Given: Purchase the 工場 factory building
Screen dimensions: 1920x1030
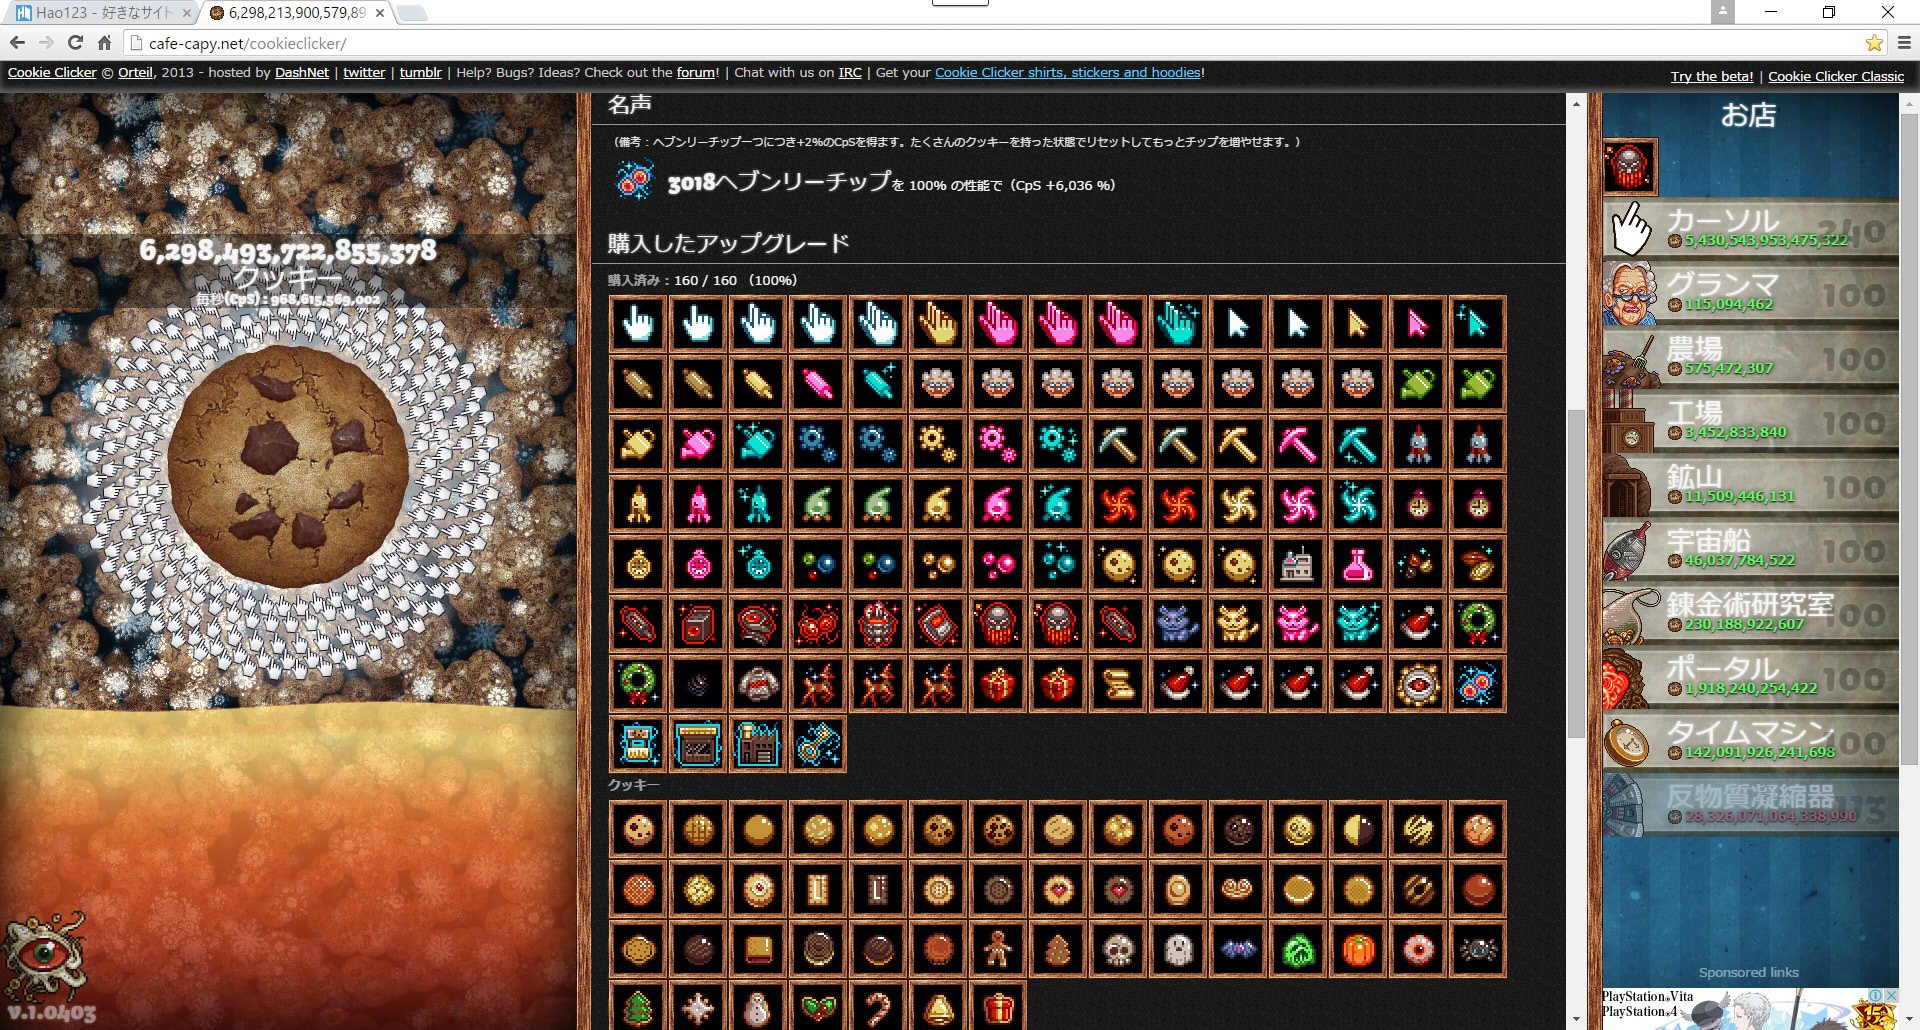Looking at the screenshot, I should (1750, 422).
